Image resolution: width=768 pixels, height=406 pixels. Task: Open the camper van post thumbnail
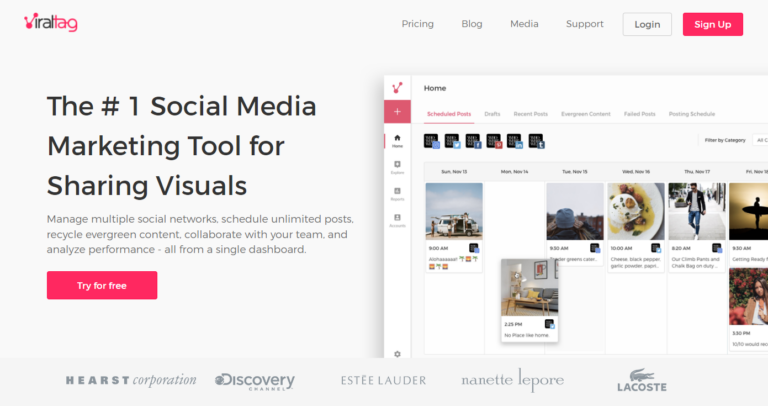coord(454,212)
